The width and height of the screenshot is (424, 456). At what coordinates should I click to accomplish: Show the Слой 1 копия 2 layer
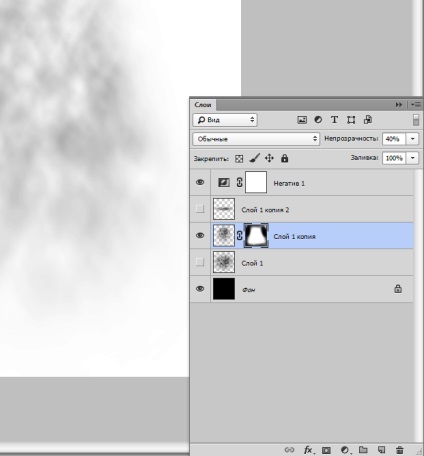200,209
